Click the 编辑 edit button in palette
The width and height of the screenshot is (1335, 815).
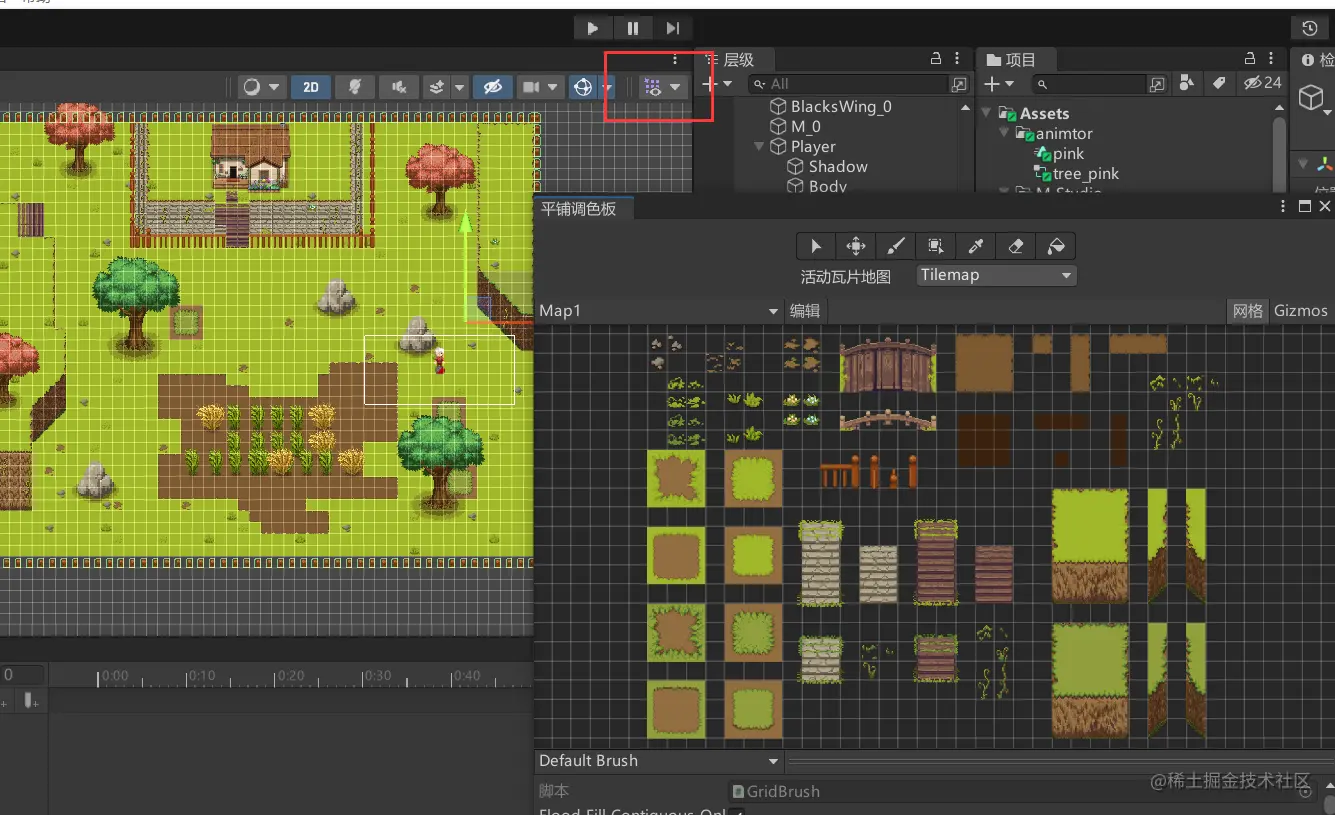[805, 311]
